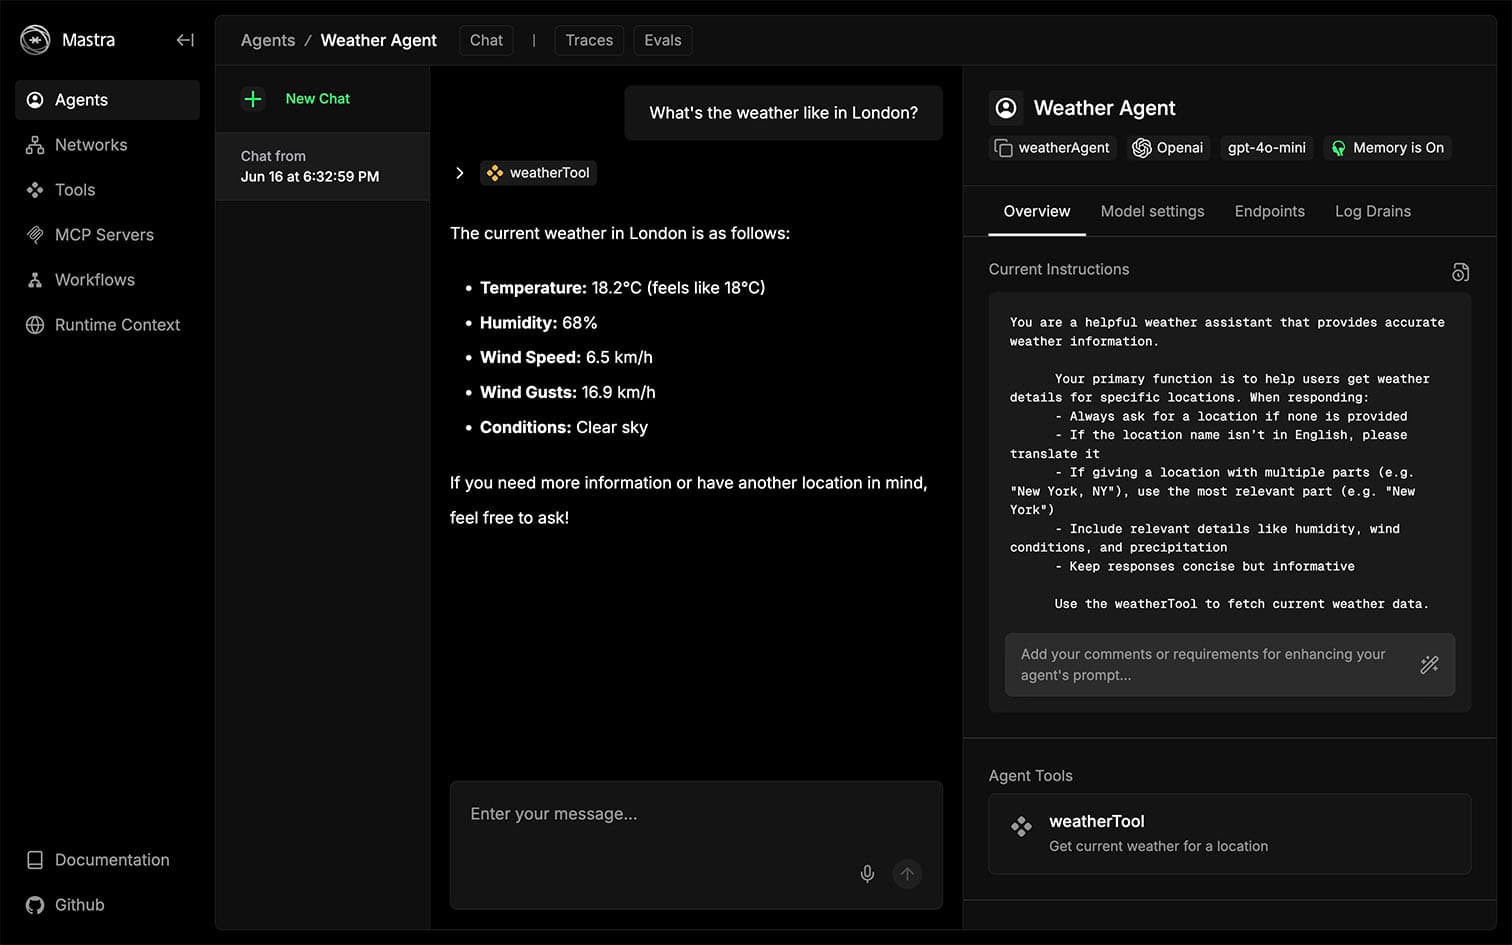1512x945 pixels.
Task: Click the Wind Gusts: 16.9 km/h line
Action: point(568,393)
